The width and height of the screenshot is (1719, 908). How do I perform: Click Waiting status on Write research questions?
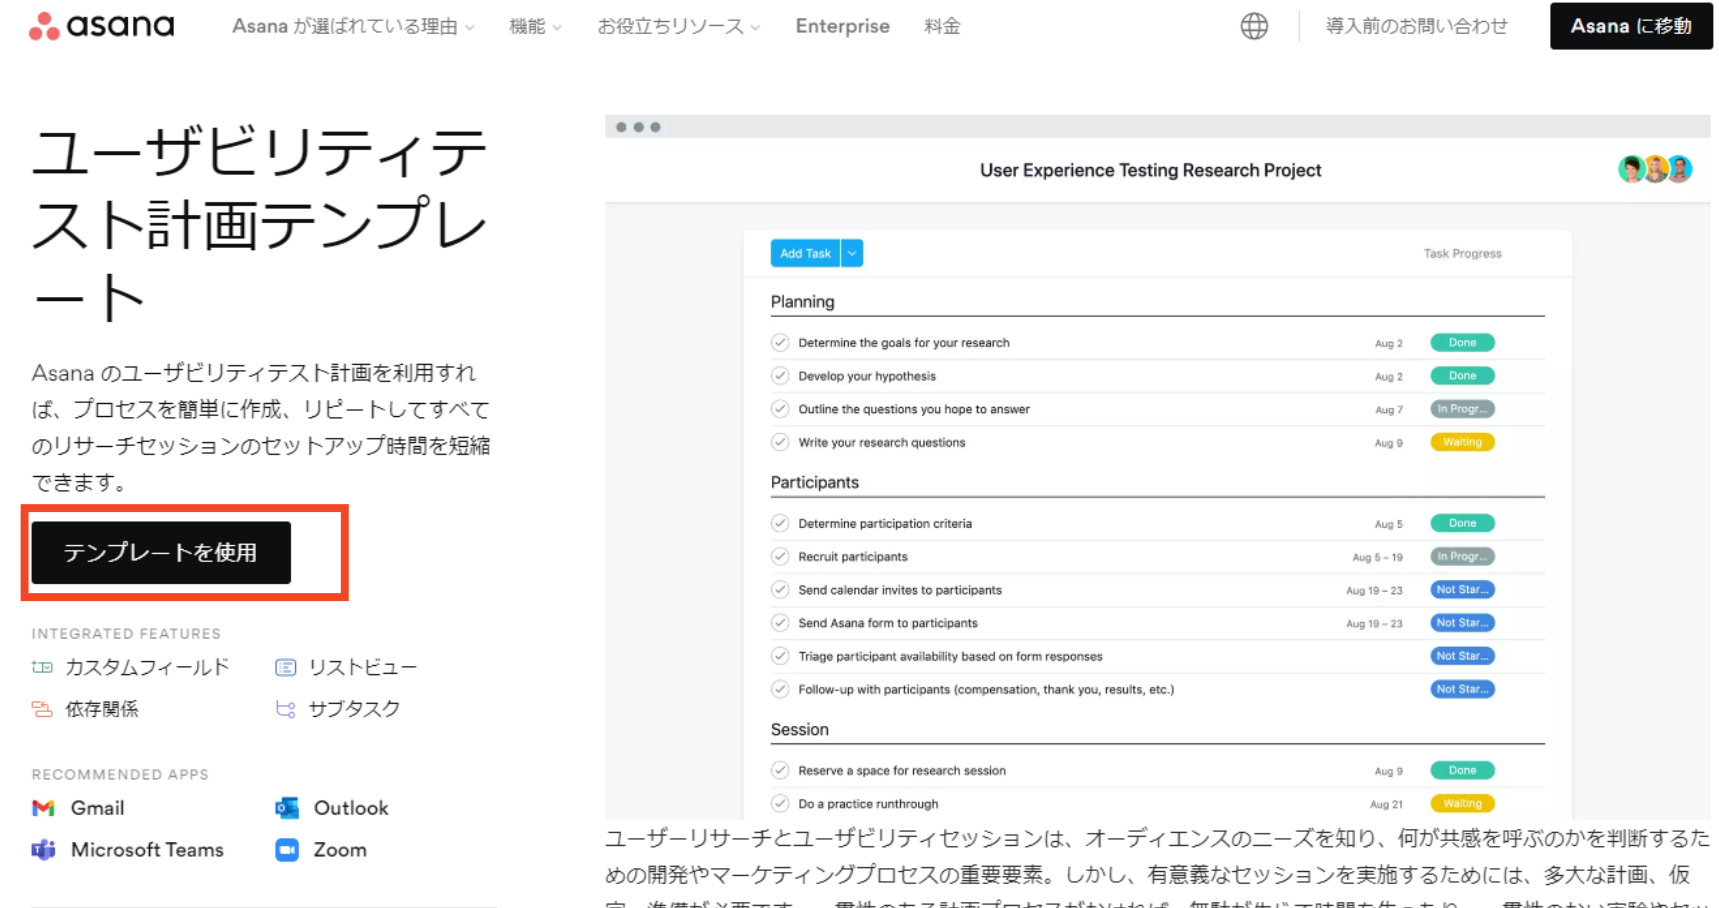(1462, 442)
